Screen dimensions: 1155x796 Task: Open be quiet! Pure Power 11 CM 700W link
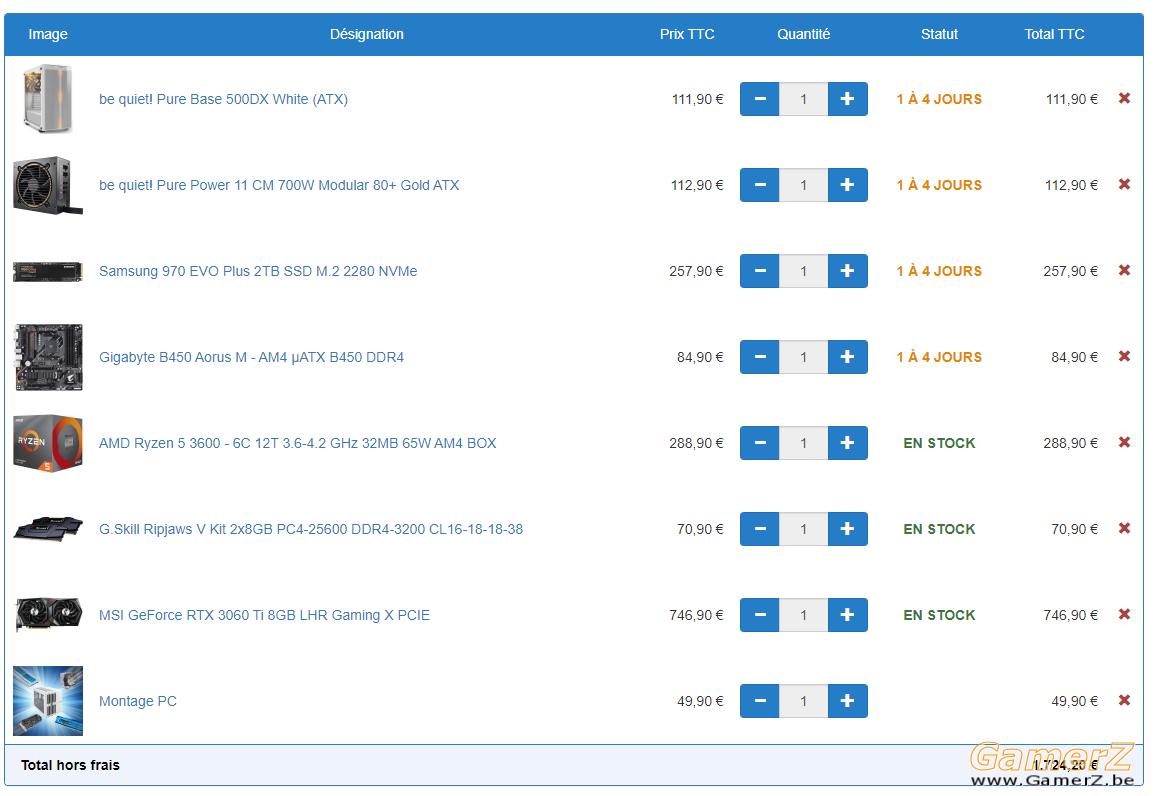(x=279, y=186)
